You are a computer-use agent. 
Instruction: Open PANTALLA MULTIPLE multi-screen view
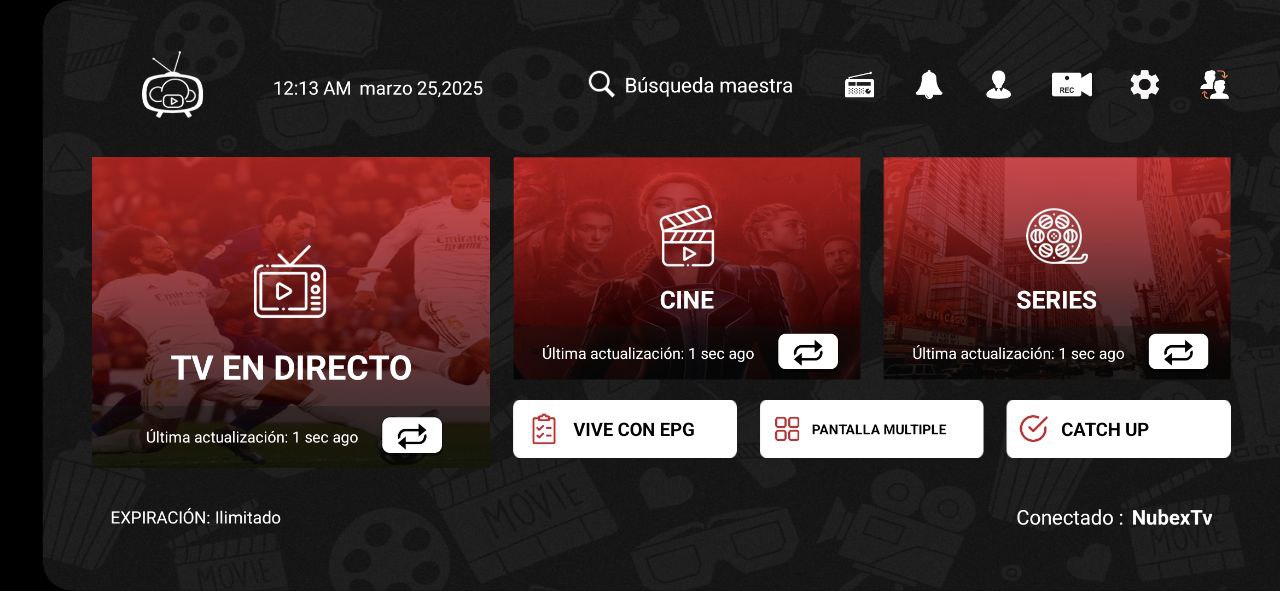(x=872, y=429)
